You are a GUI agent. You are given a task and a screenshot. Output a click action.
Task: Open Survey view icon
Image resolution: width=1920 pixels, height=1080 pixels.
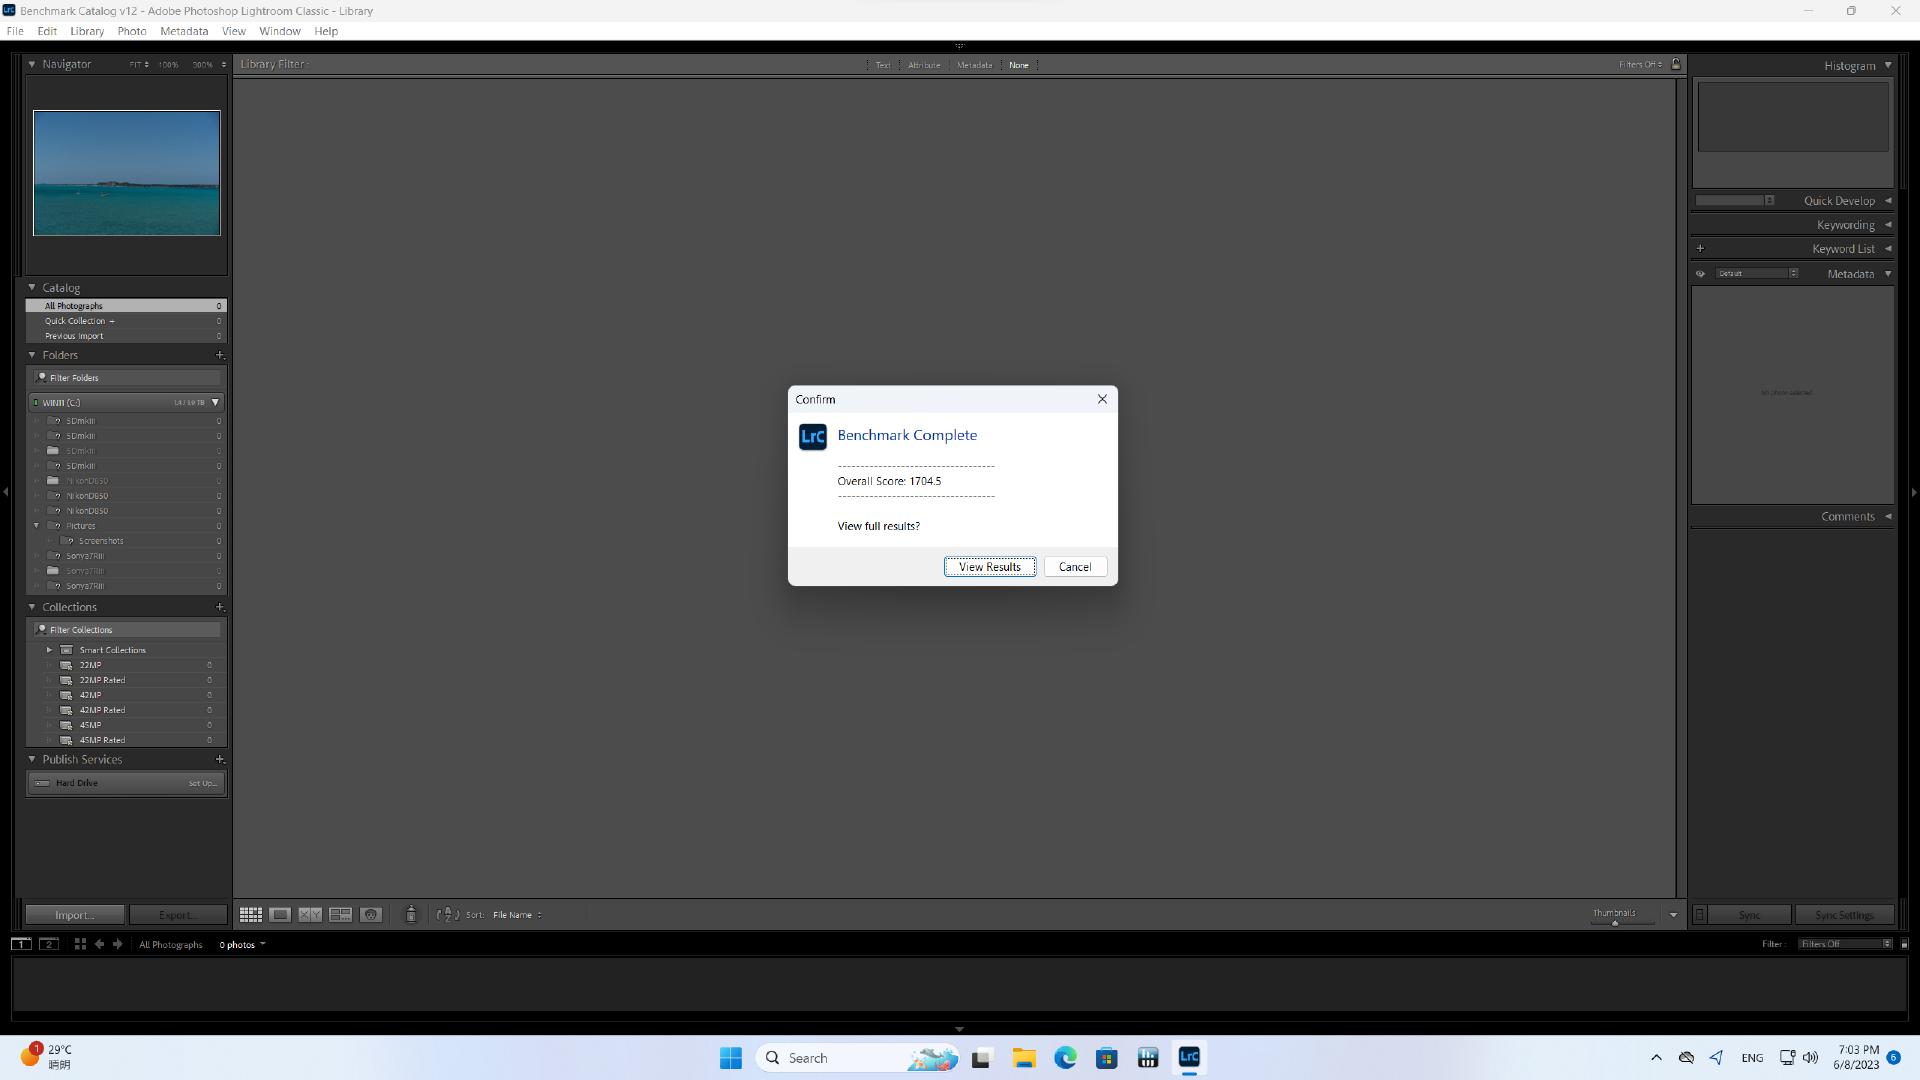click(340, 915)
